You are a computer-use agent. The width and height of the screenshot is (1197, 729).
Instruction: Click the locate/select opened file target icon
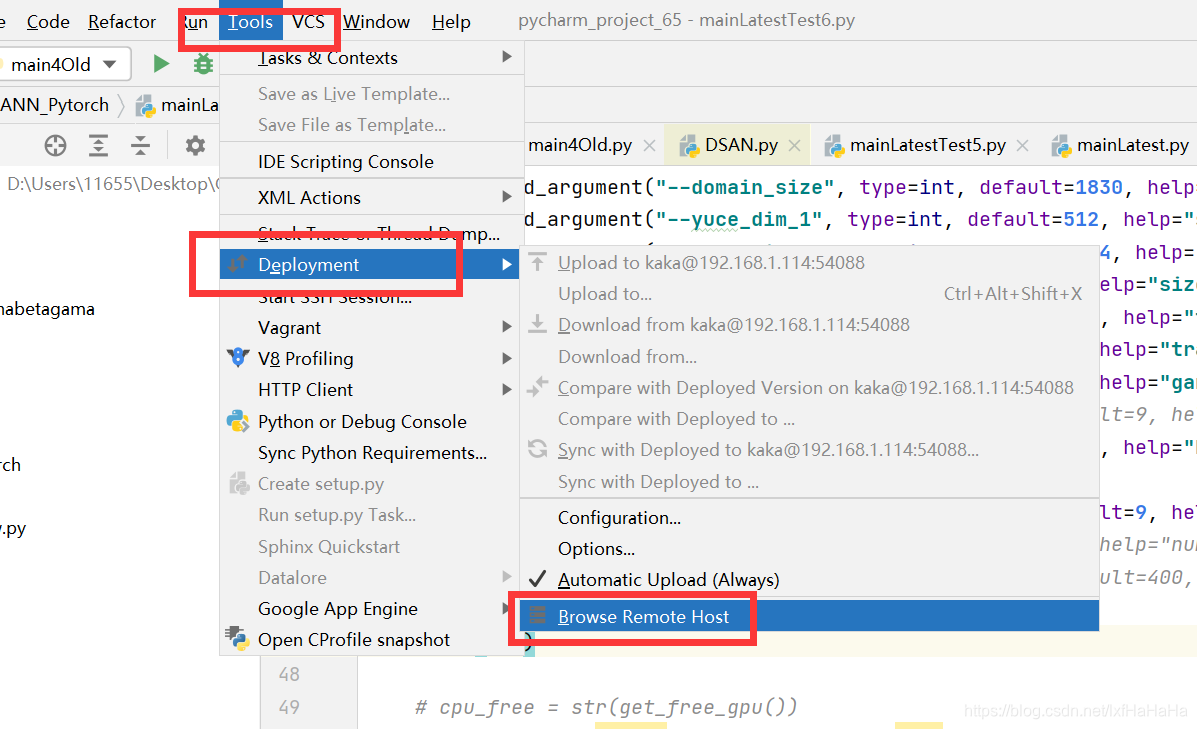tap(55, 145)
